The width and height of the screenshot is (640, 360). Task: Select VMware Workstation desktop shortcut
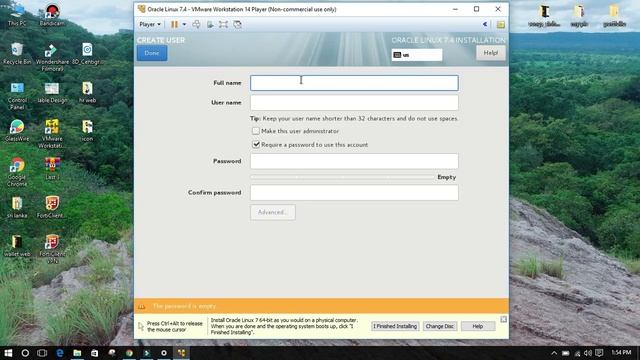tap(52, 133)
